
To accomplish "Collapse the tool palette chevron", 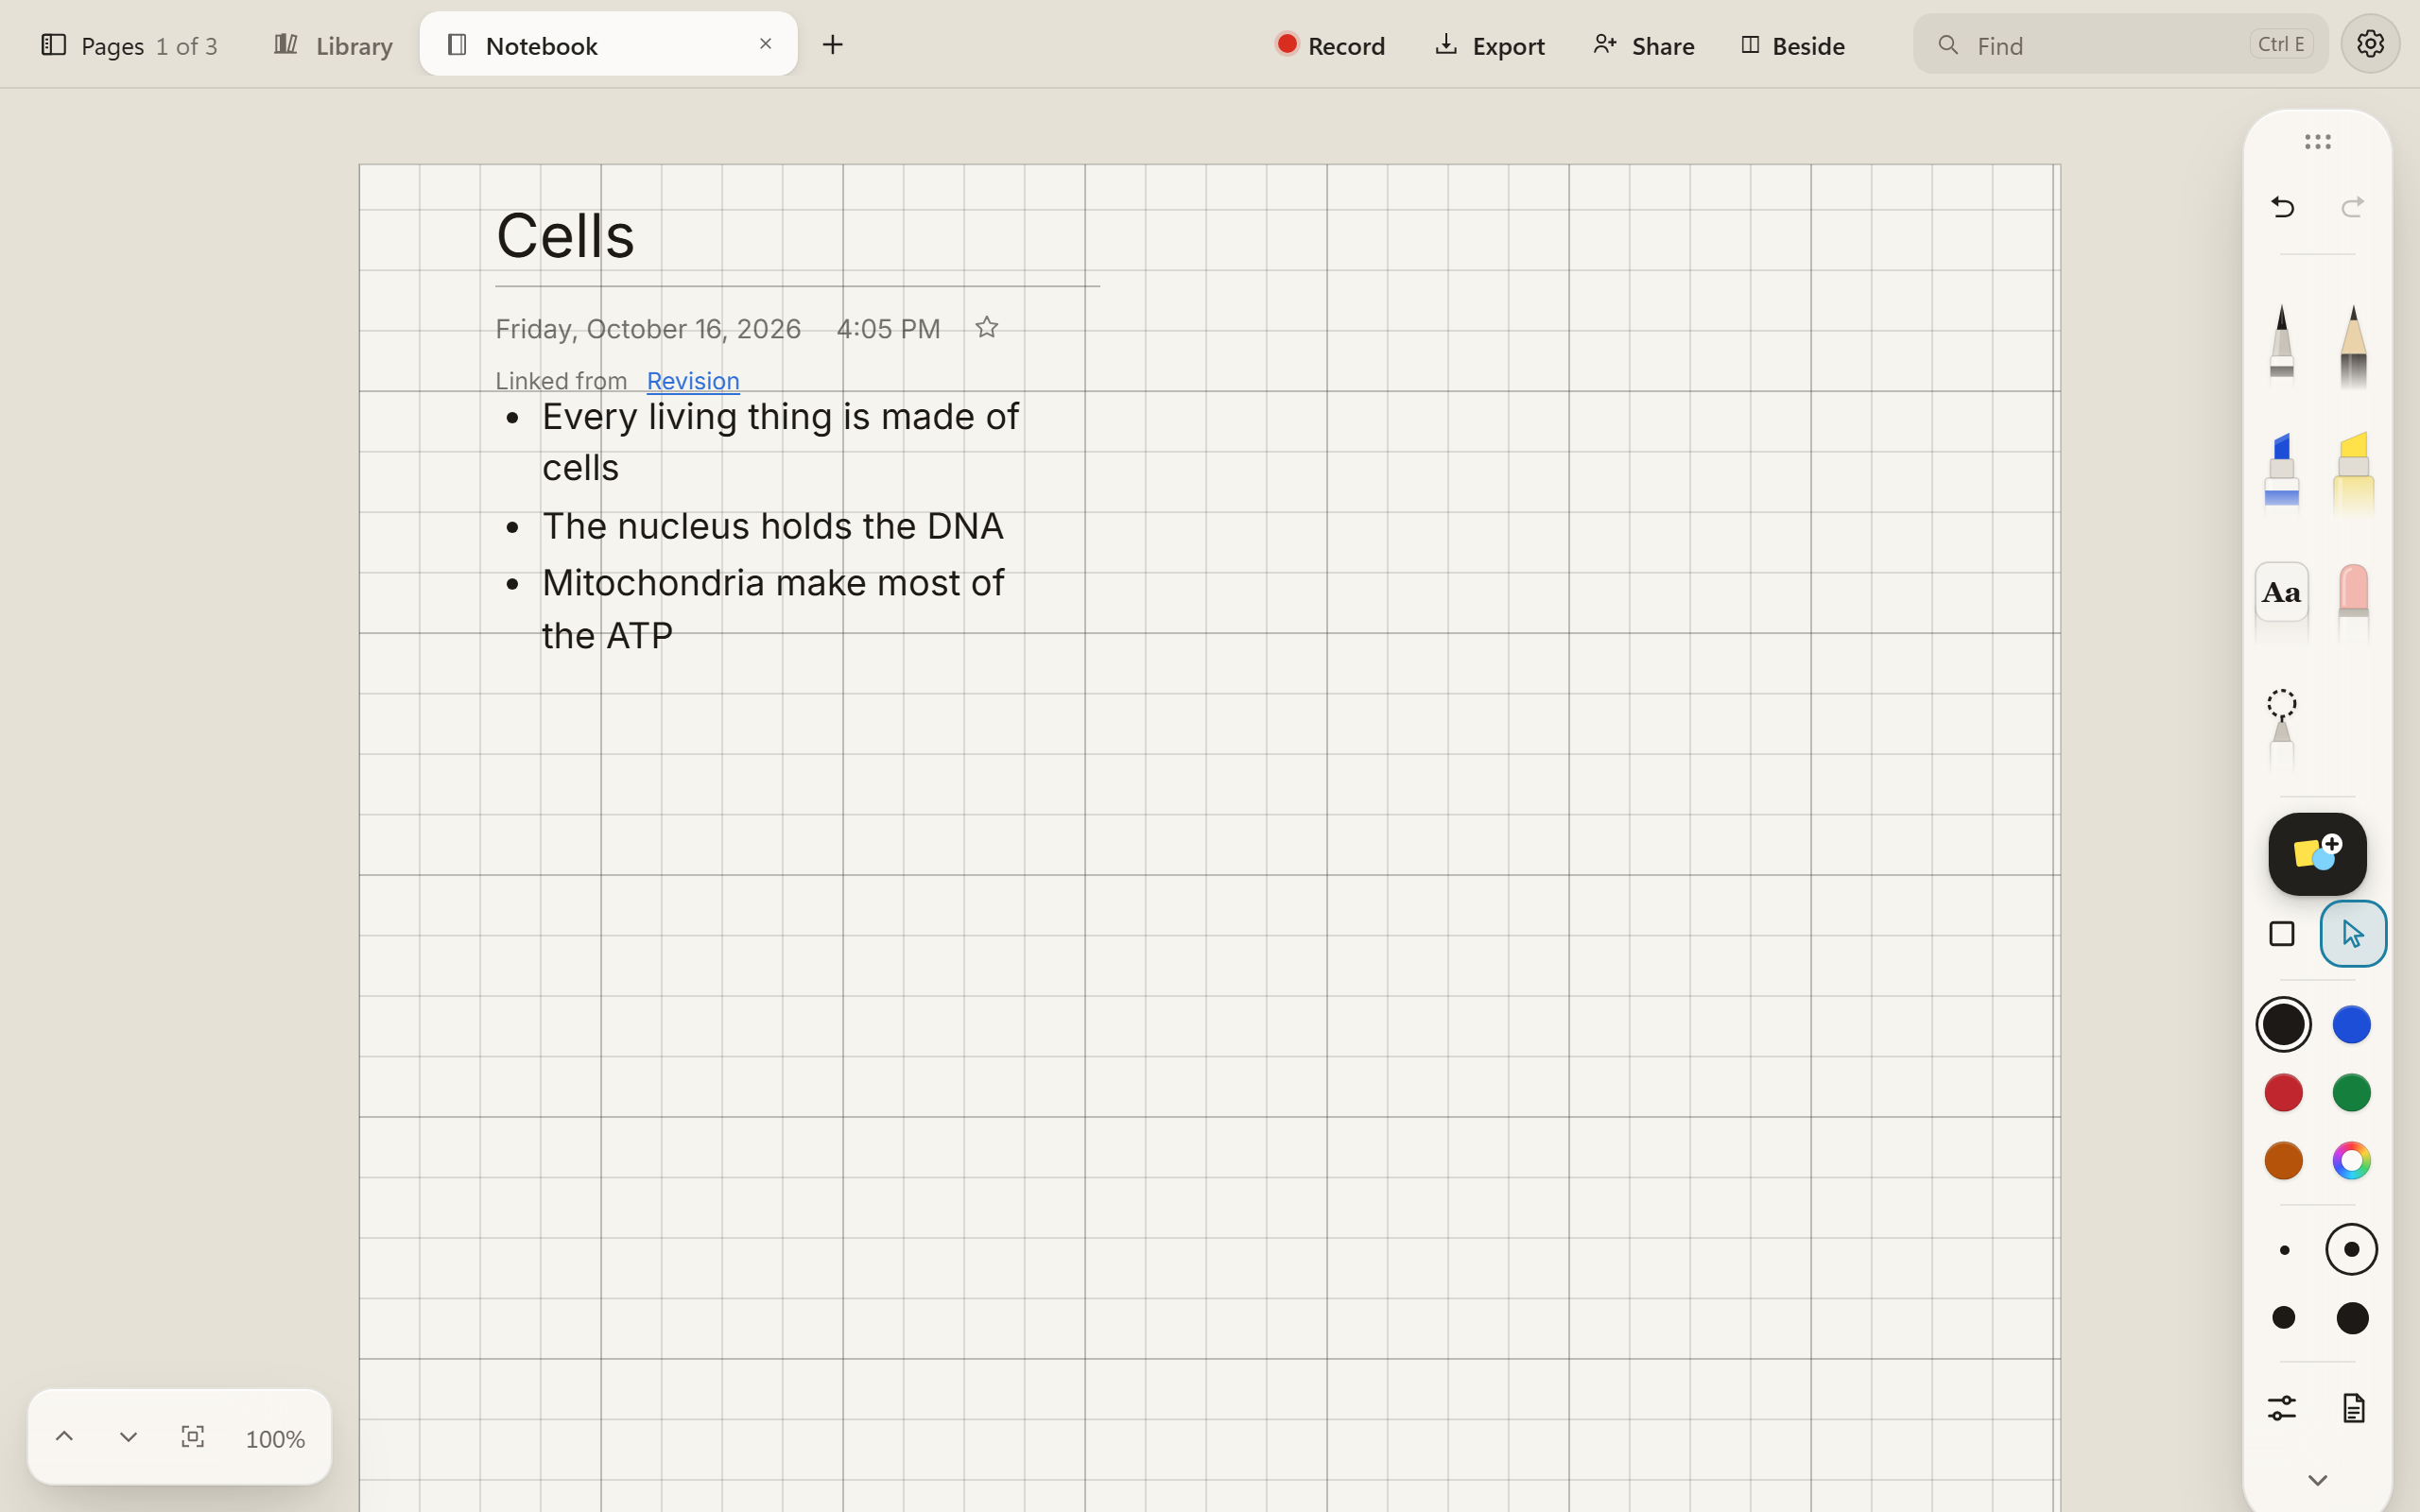I will 2317,1480.
